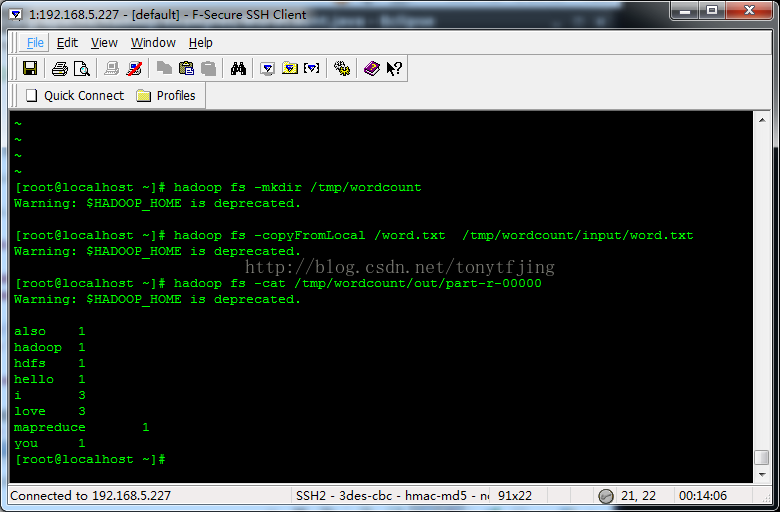Click the Quick Connect button
This screenshot has width=780, height=512.
[x=75, y=96]
